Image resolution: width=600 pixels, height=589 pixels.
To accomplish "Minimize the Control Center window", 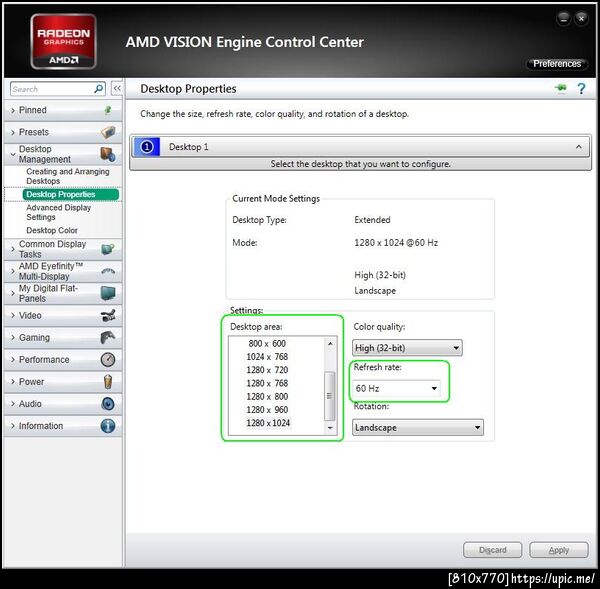I will pyautogui.click(x=564, y=18).
